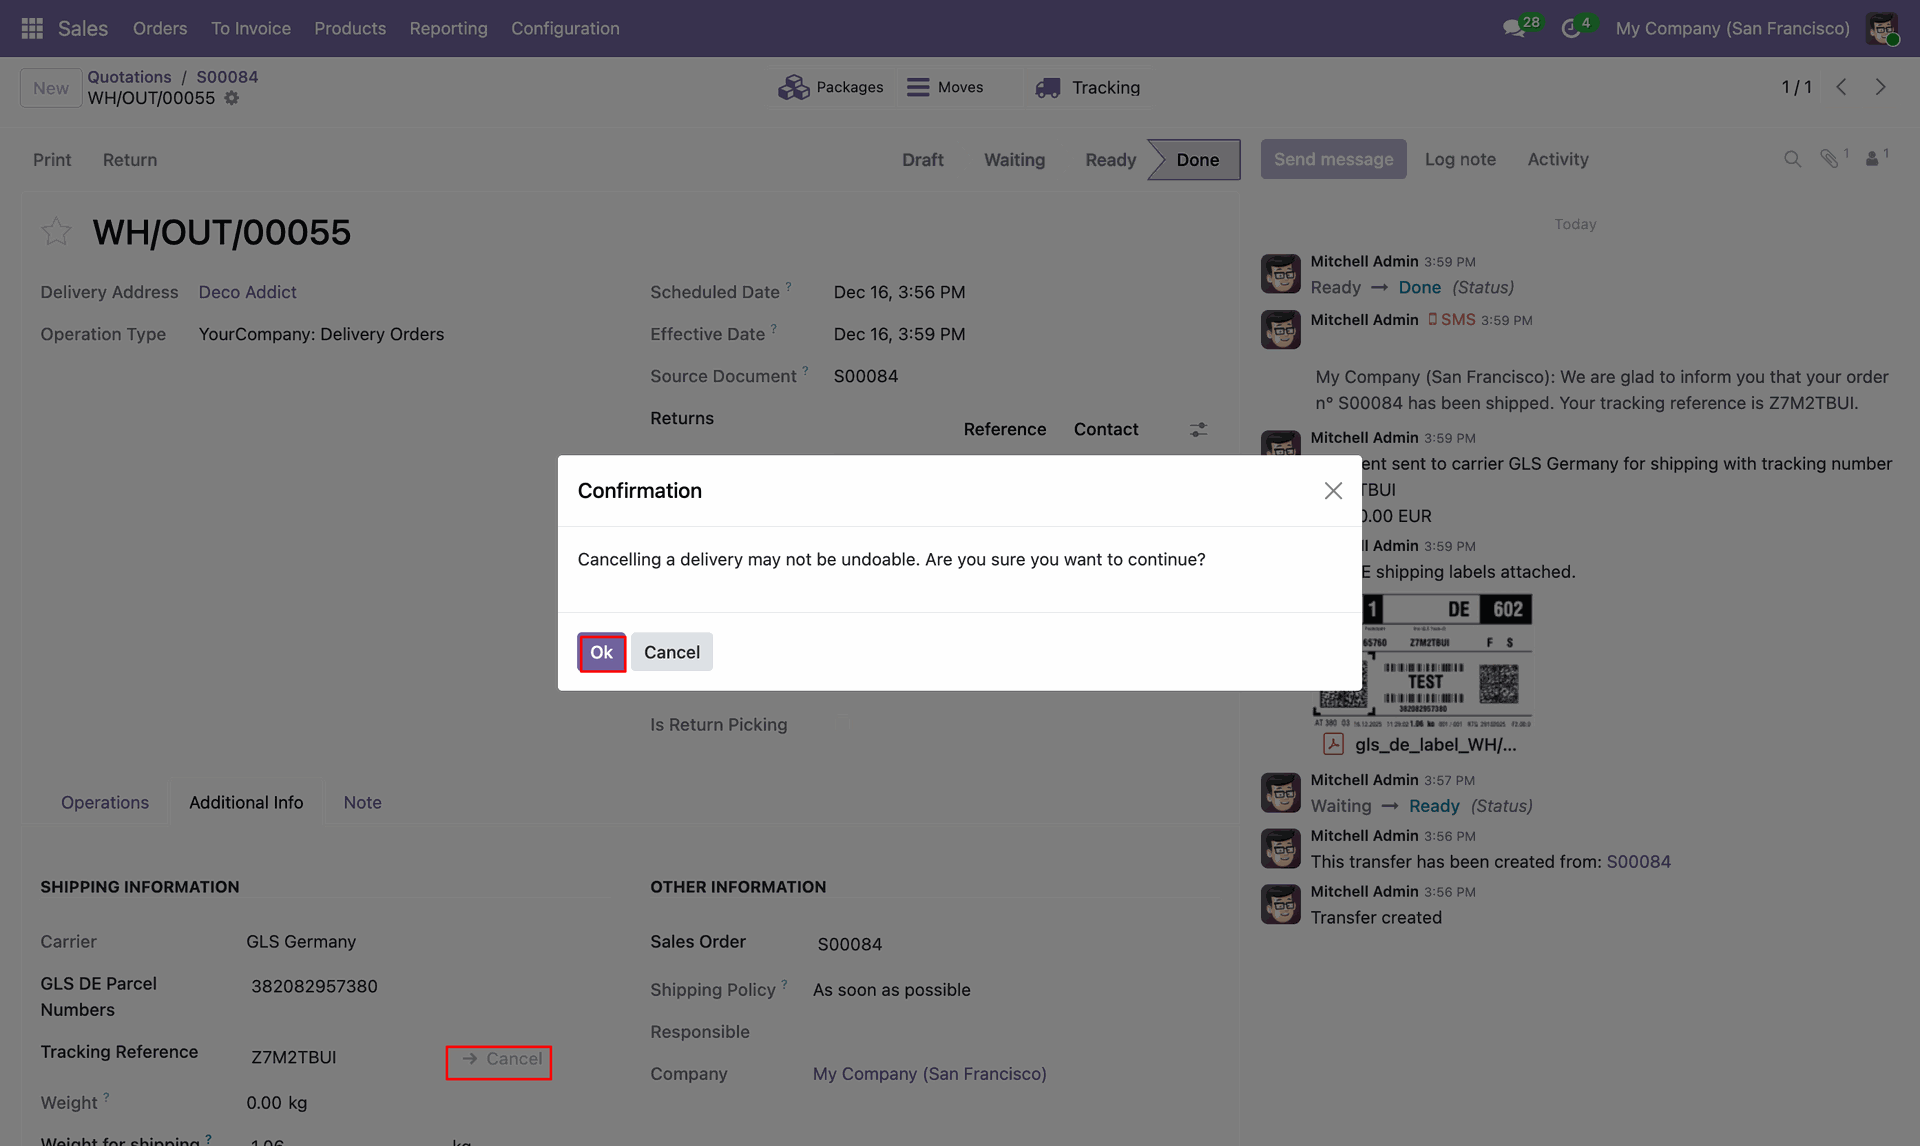The width and height of the screenshot is (1920, 1146).
Task: Open Returns column options adjuster
Action: tap(1198, 429)
